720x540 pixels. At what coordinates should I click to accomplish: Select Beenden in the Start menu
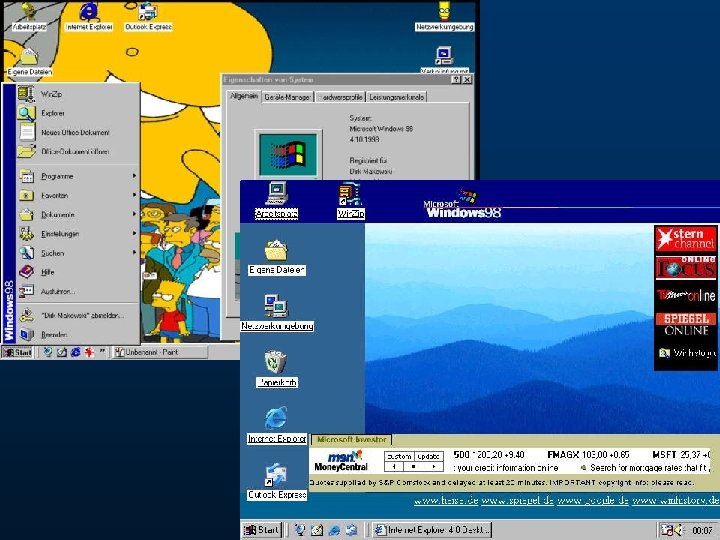coord(78,335)
